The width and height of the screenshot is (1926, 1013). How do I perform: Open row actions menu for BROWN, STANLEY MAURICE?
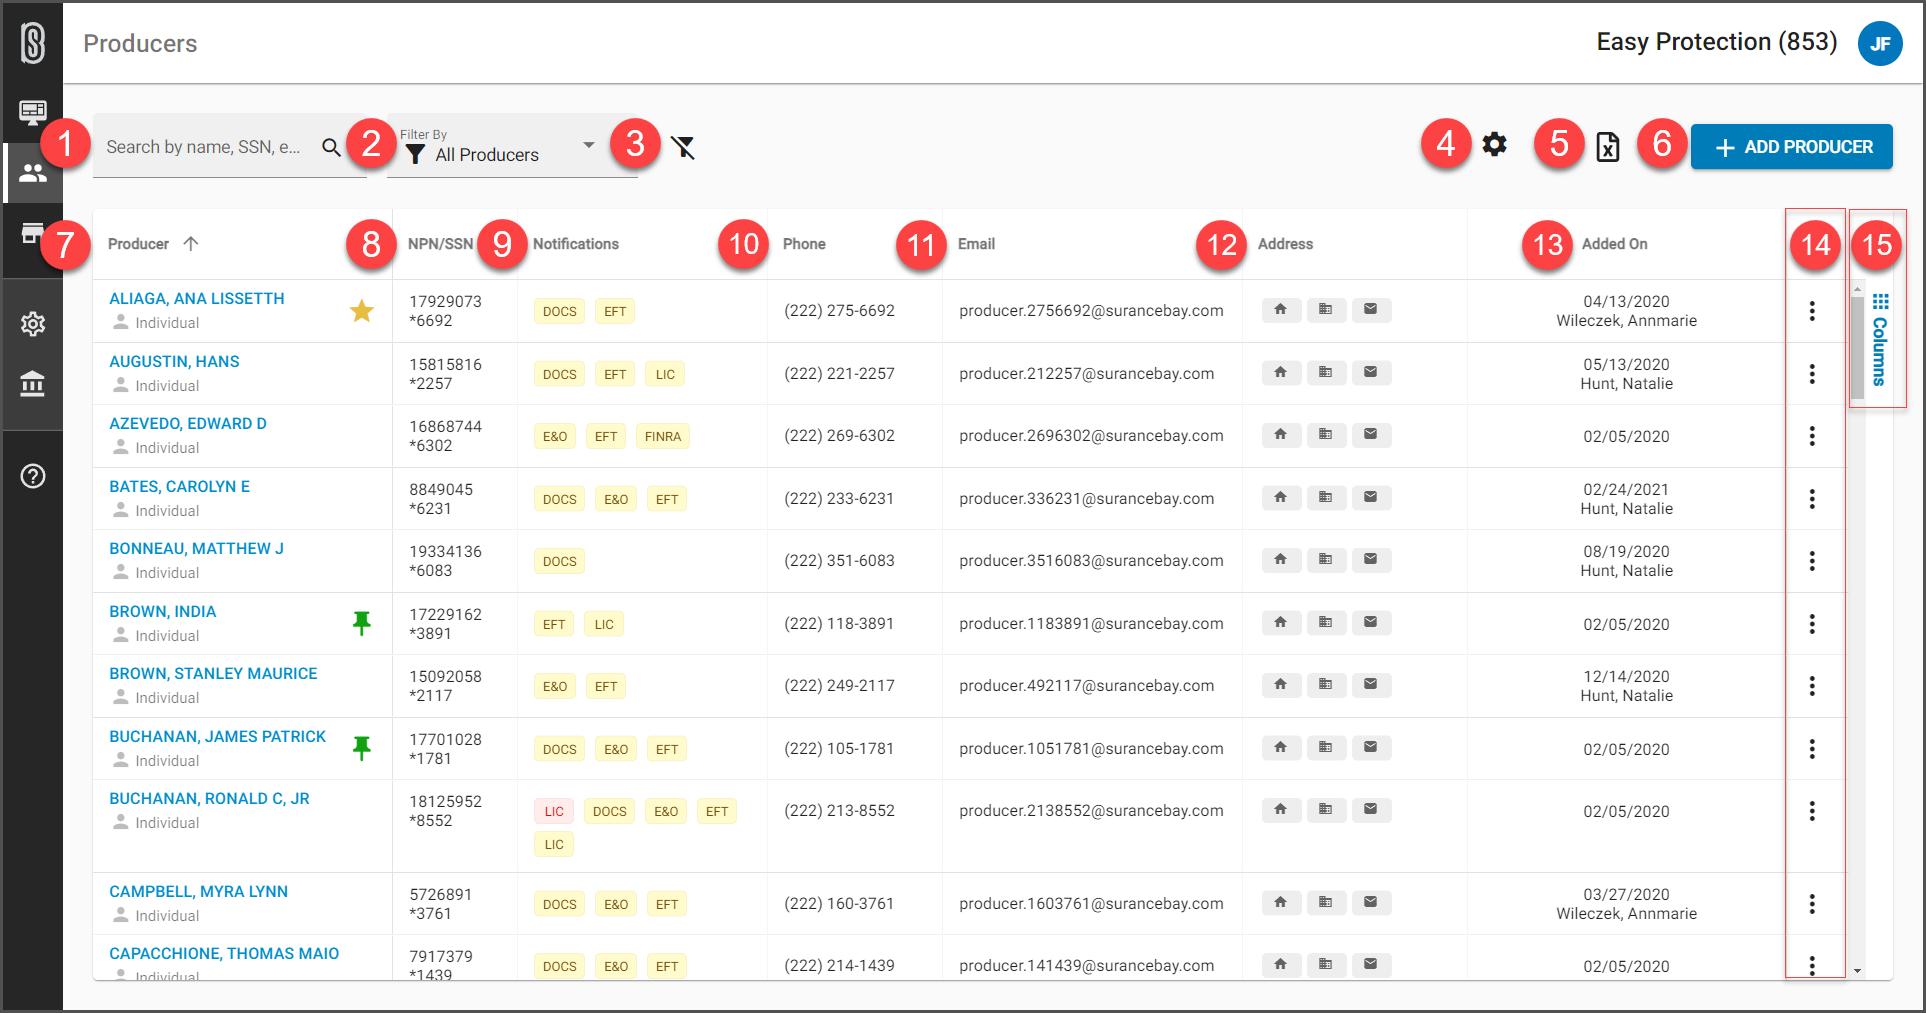pos(1812,686)
